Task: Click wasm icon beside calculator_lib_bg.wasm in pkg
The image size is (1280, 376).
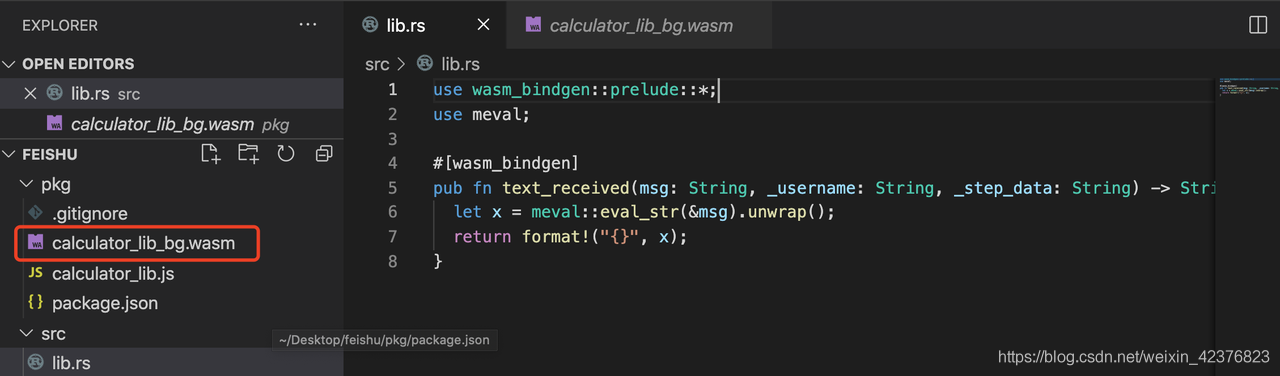Action: pos(35,243)
